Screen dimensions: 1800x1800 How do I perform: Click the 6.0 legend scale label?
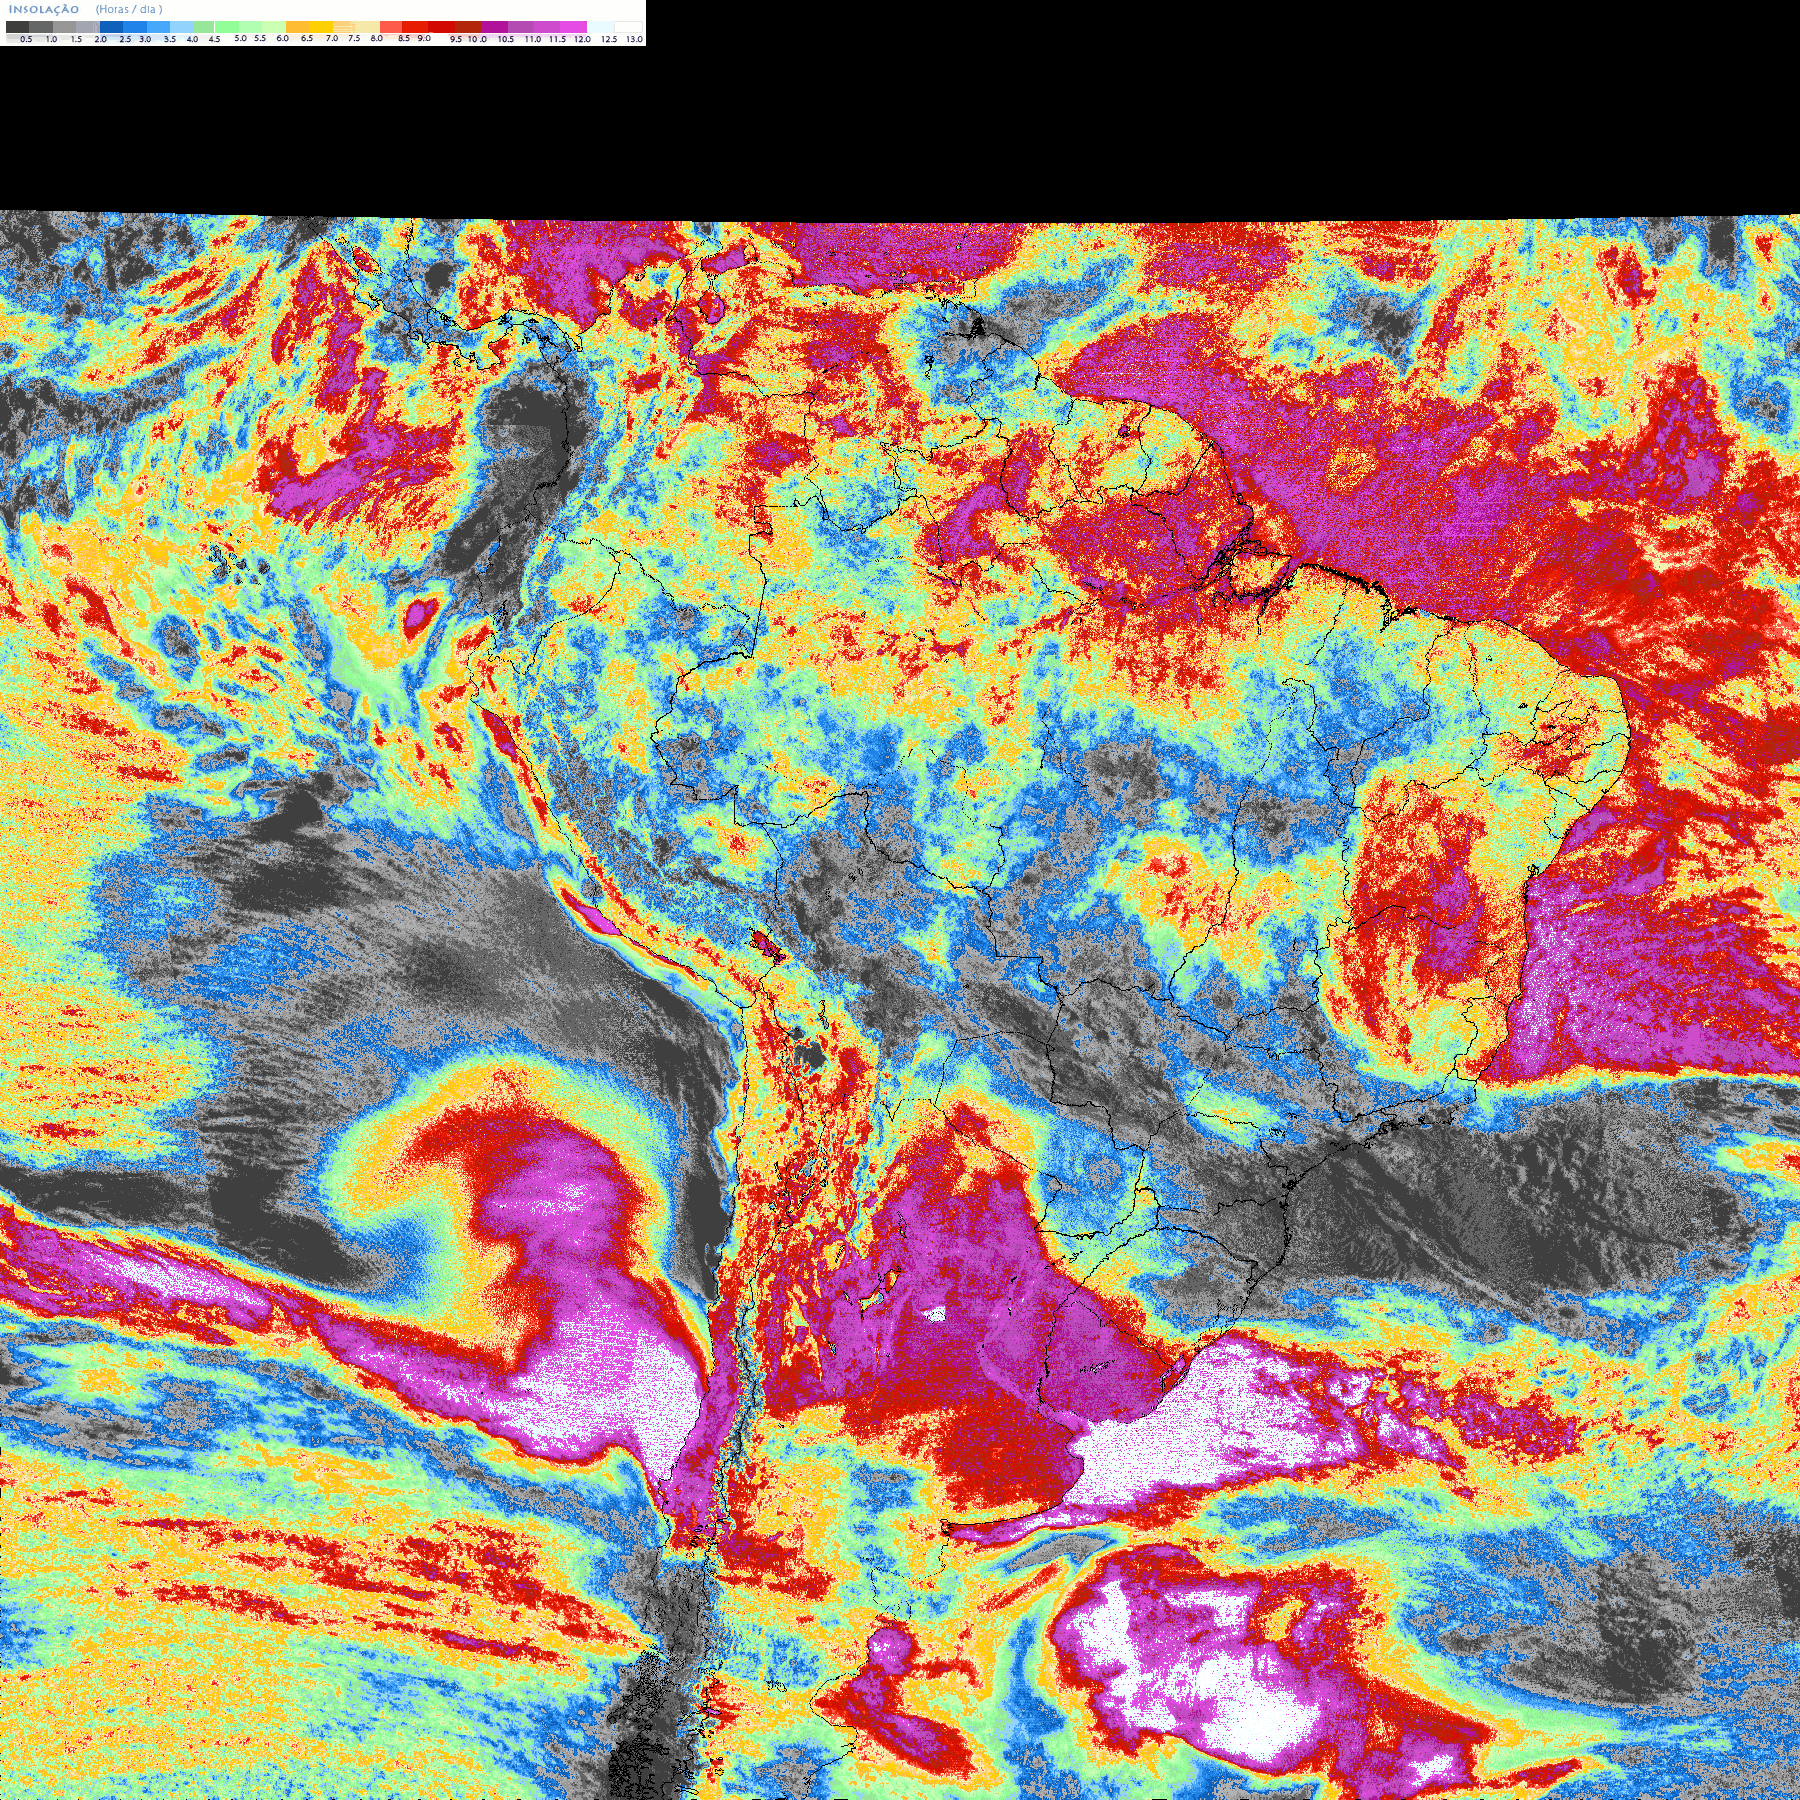pyautogui.click(x=282, y=38)
